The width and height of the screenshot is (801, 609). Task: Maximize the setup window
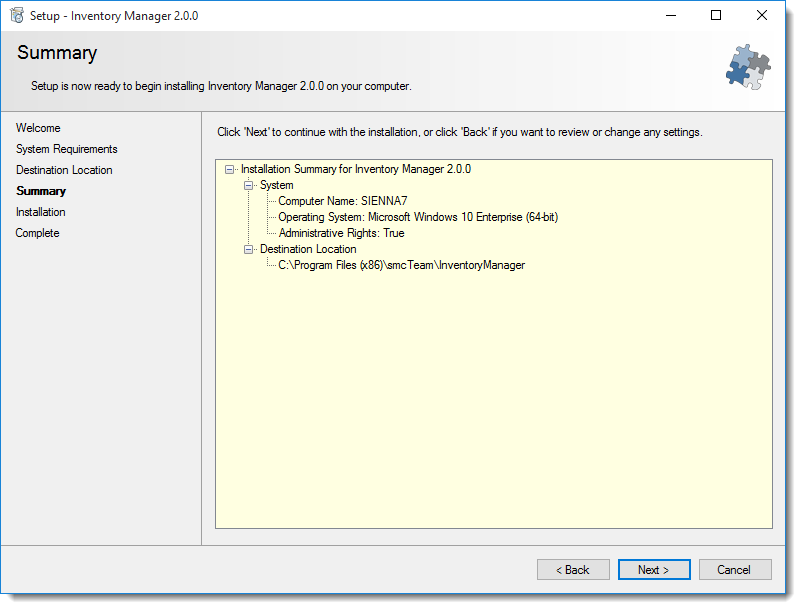[716, 16]
